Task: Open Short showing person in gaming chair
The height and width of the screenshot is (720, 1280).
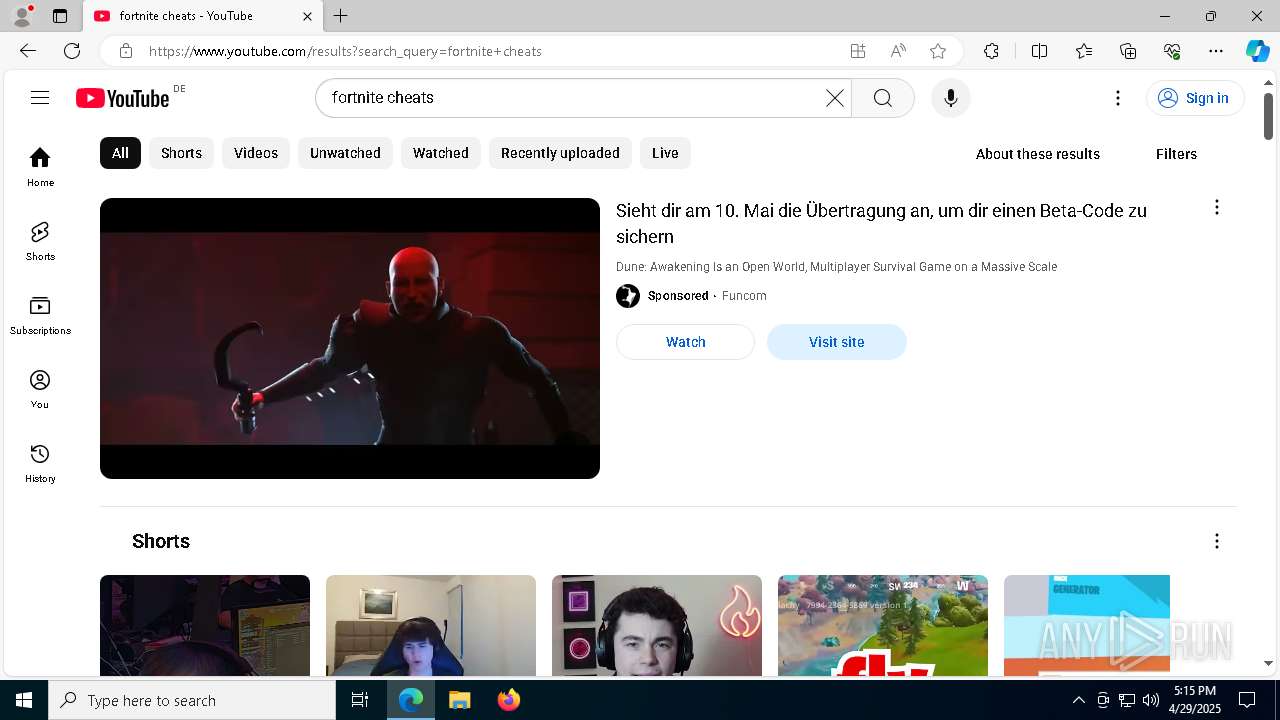Action: [x=431, y=625]
